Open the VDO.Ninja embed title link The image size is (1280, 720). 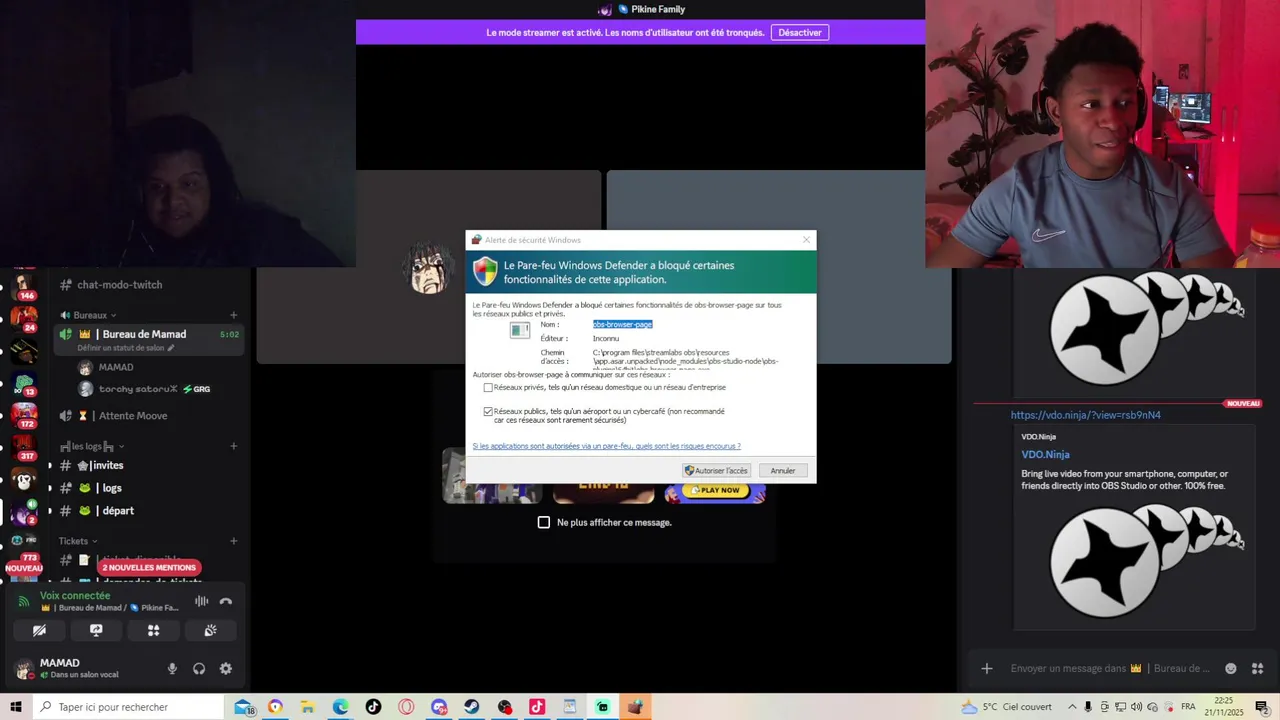point(1045,454)
